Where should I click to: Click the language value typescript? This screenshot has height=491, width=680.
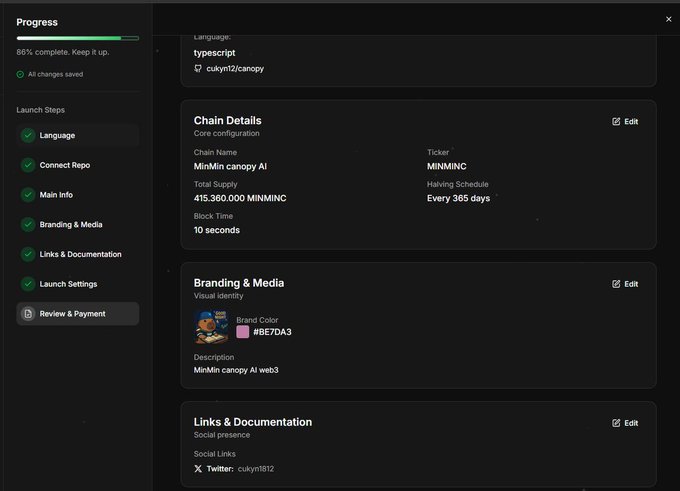click(214, 53)
